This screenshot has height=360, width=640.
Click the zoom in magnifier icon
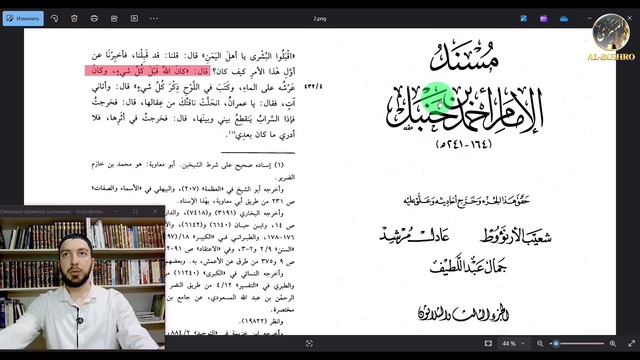click(x=613, y=344)
